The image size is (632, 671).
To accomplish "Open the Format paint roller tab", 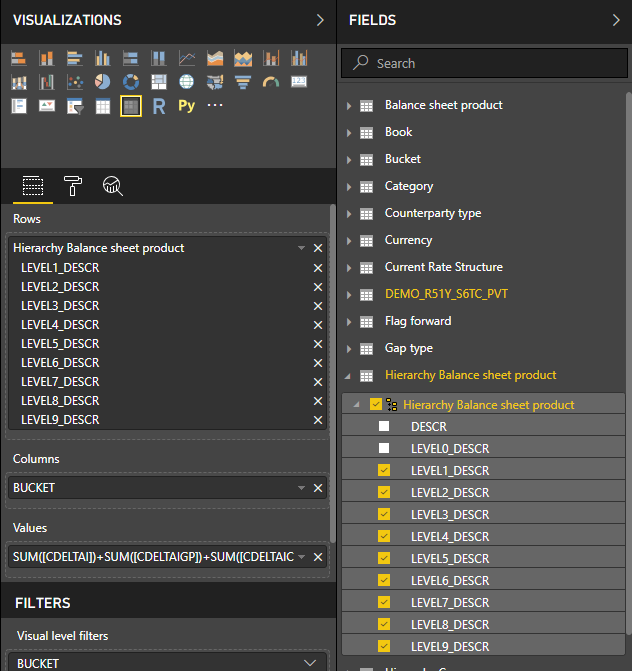I will 73,186.
